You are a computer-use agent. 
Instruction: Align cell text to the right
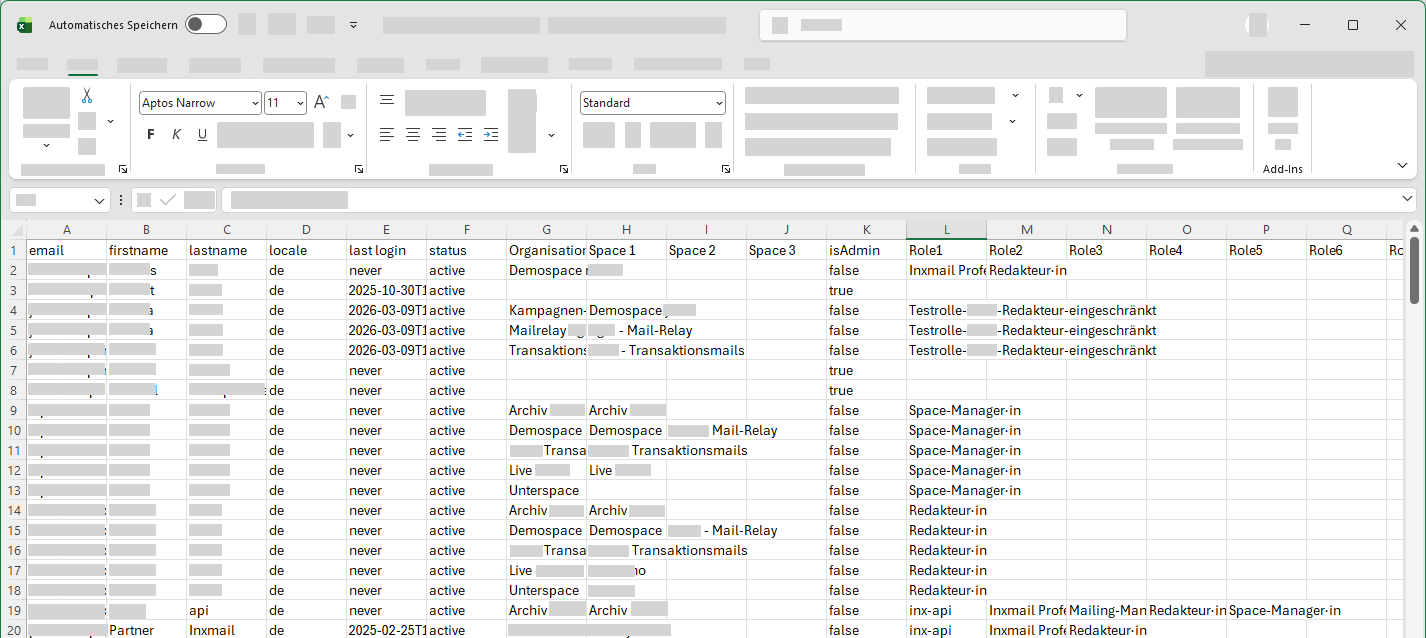point(439,135)
